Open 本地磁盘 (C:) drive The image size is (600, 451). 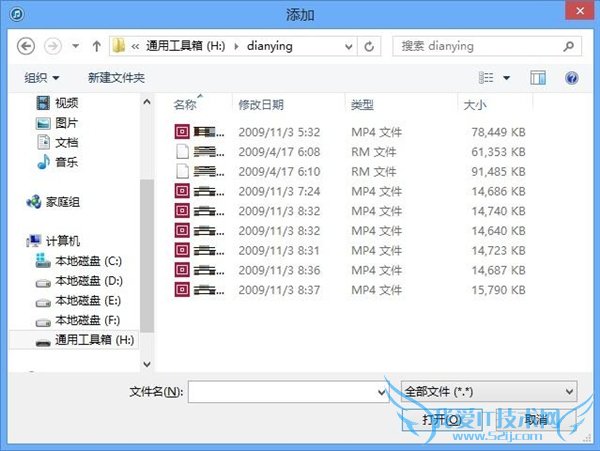coord(79,261)
